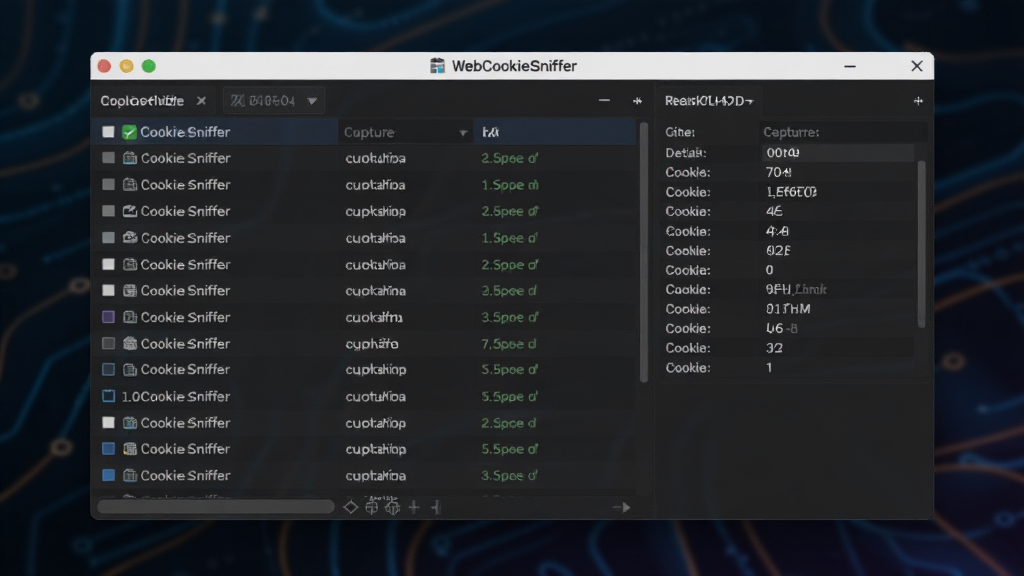Select the left panel's first tab label
1024x576 pixels.
[142, 101]
